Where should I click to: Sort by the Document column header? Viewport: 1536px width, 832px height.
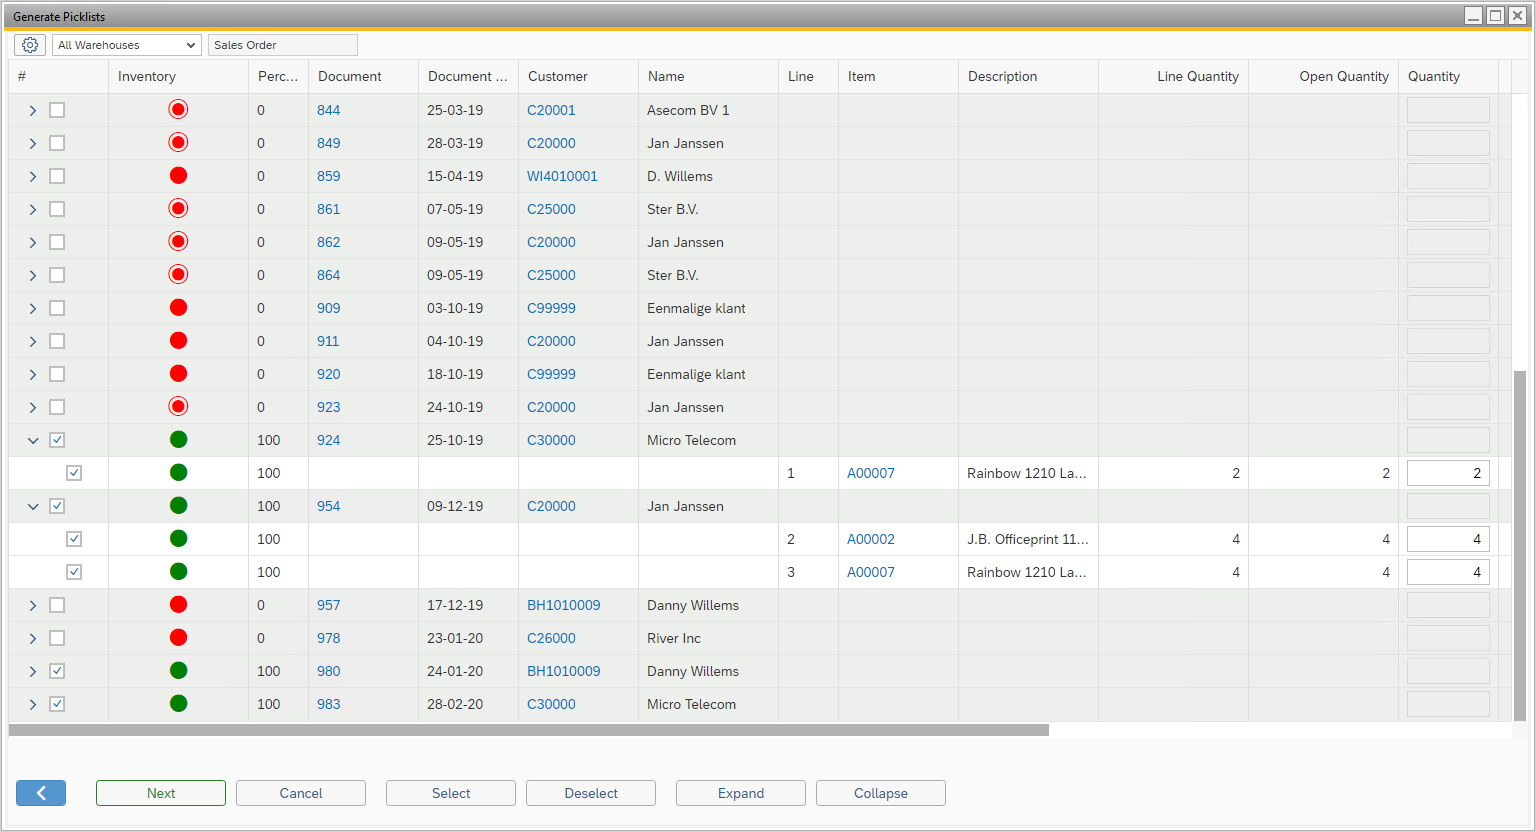pyautogui.click(x=350, y=76)
